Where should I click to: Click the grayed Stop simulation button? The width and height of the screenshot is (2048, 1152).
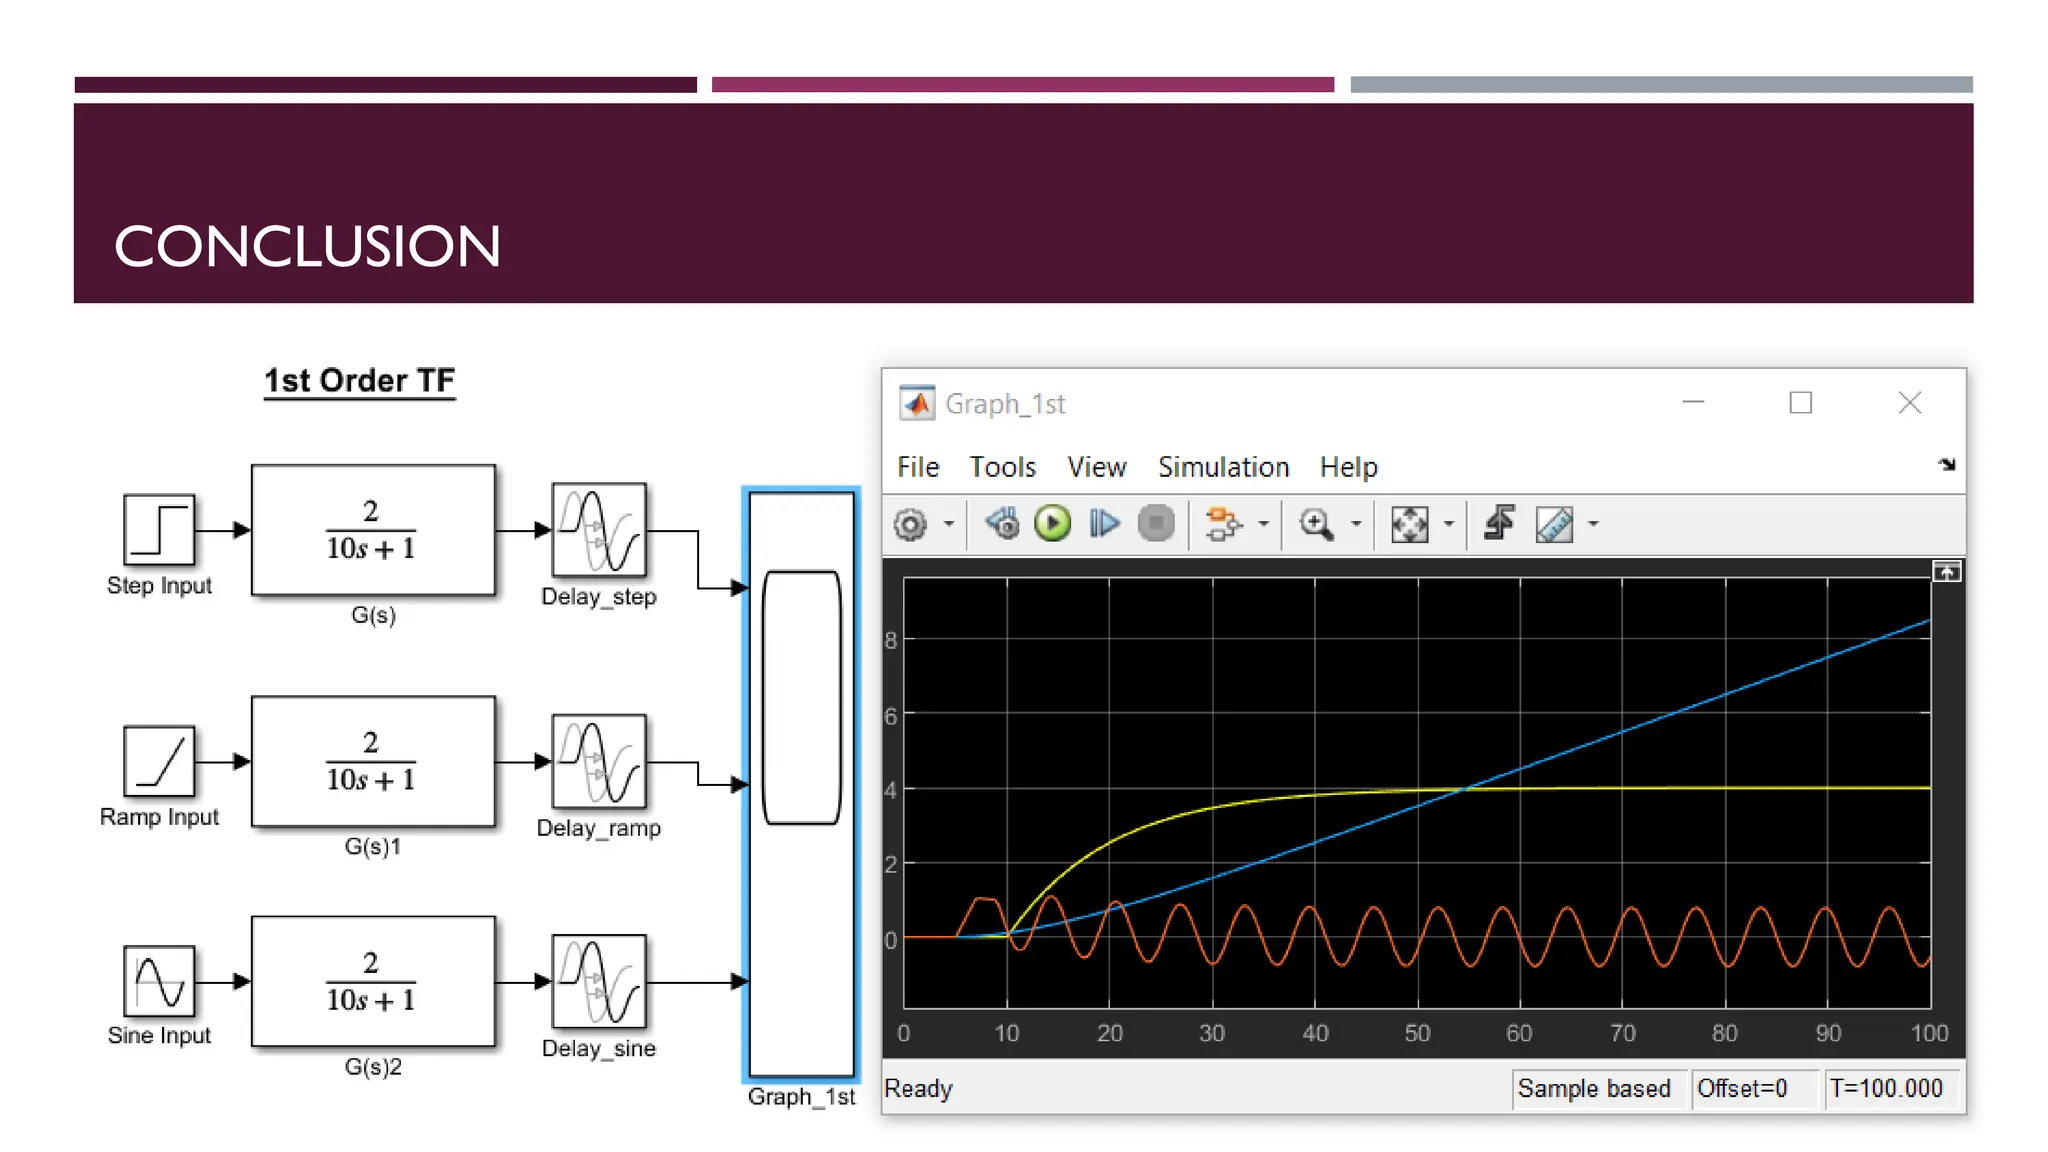coord(1156,523)
